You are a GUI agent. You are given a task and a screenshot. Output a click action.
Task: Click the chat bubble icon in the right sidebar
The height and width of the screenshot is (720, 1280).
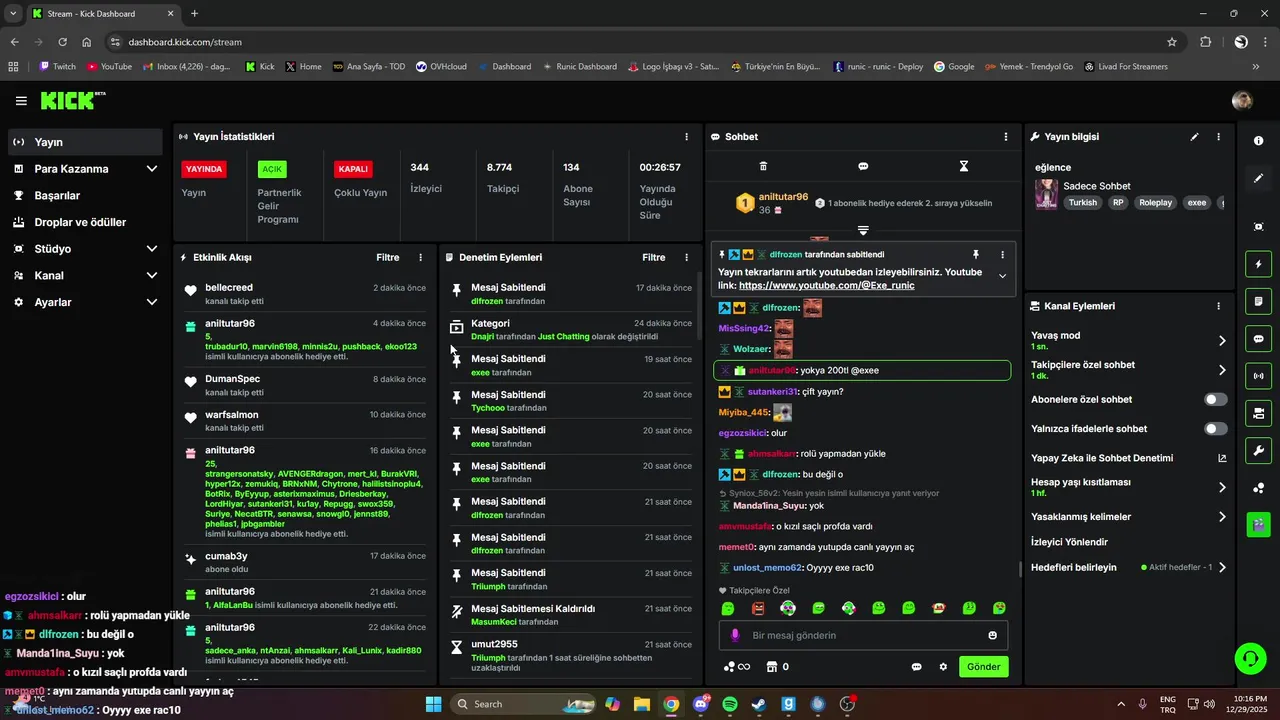(x=1258, y=338)
